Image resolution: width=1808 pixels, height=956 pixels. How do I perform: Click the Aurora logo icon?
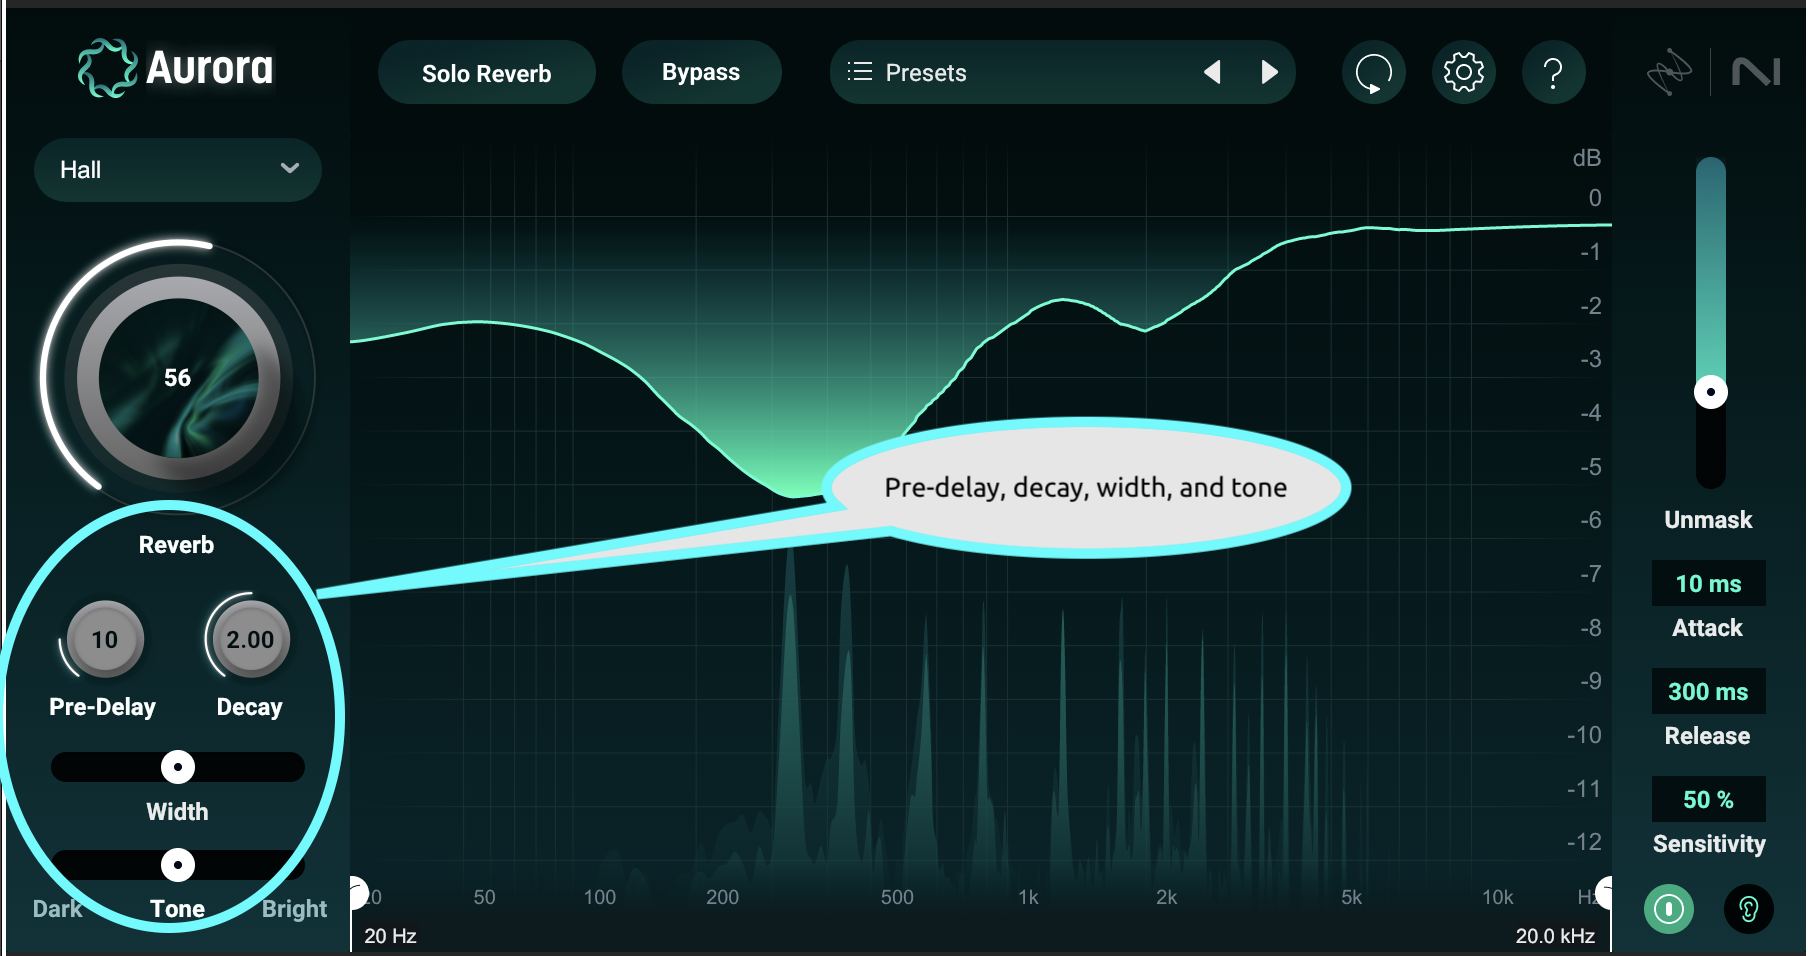click(x=107, y=68)
